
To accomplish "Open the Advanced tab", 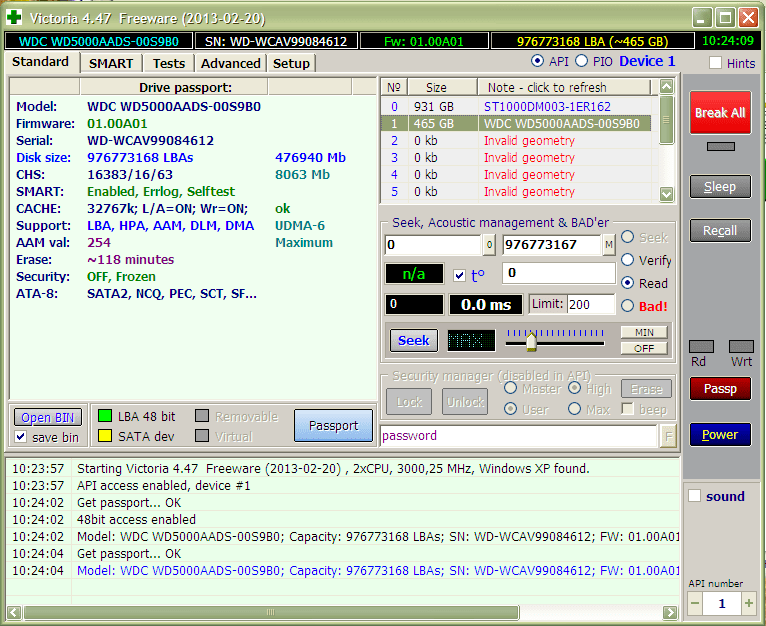I will coord(231,64).
